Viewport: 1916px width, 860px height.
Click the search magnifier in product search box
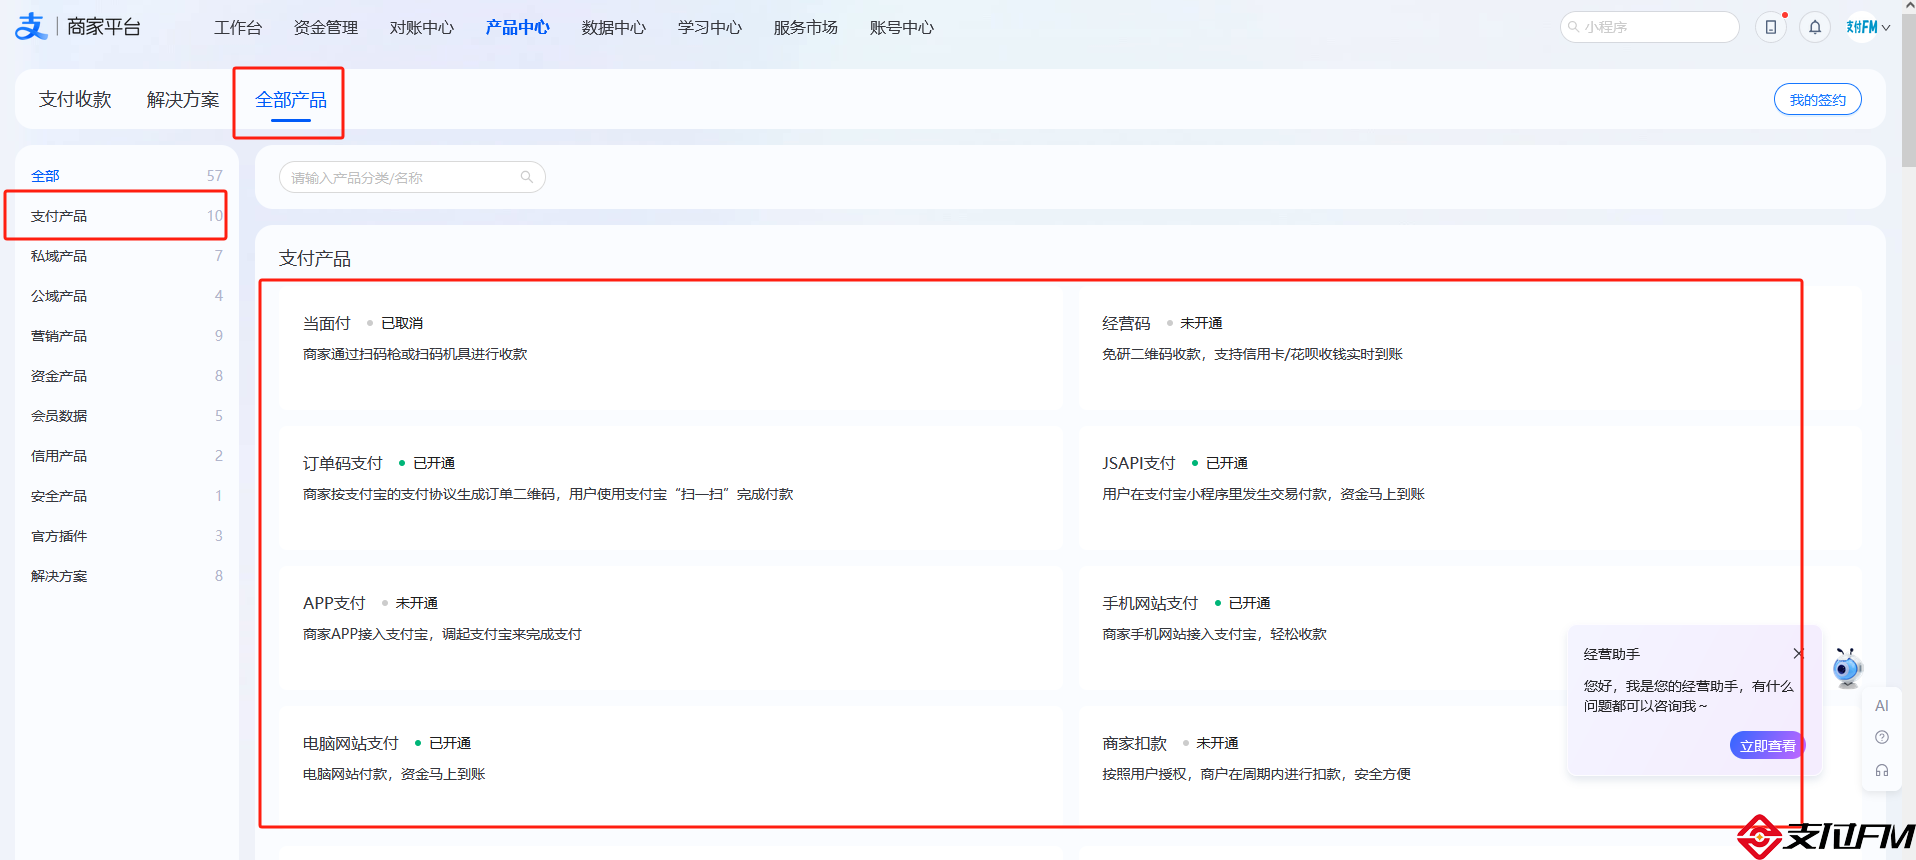[527, 177]
